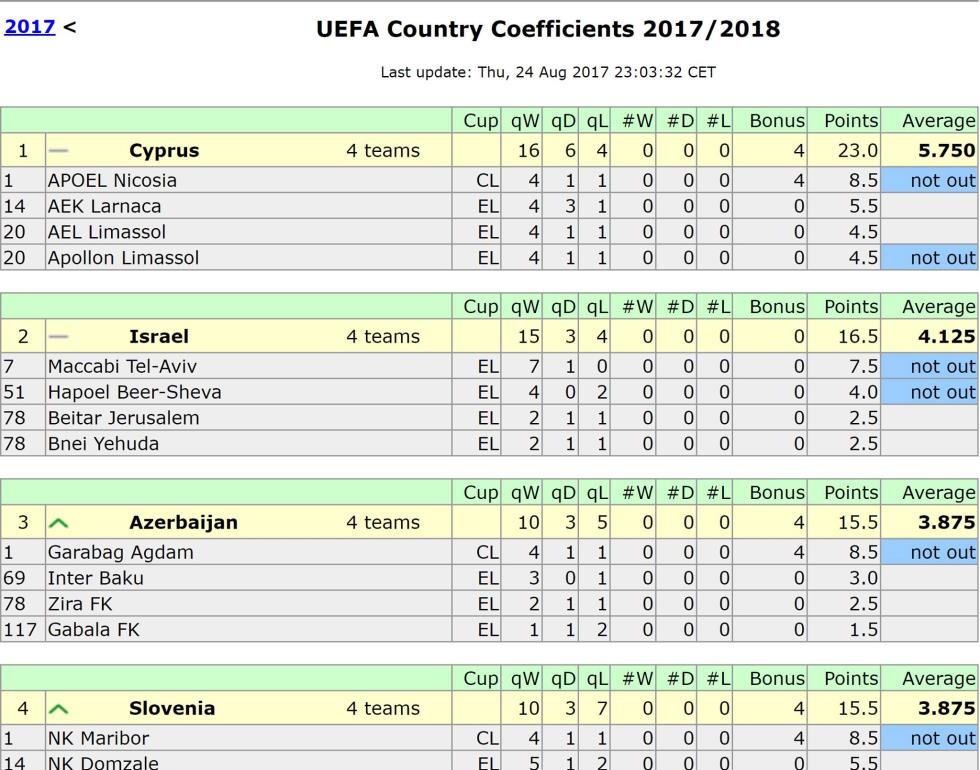Click the Bonus header in Azerbaijan table
This screenshot has width=980, height=770.
click(x=777, y=492)
